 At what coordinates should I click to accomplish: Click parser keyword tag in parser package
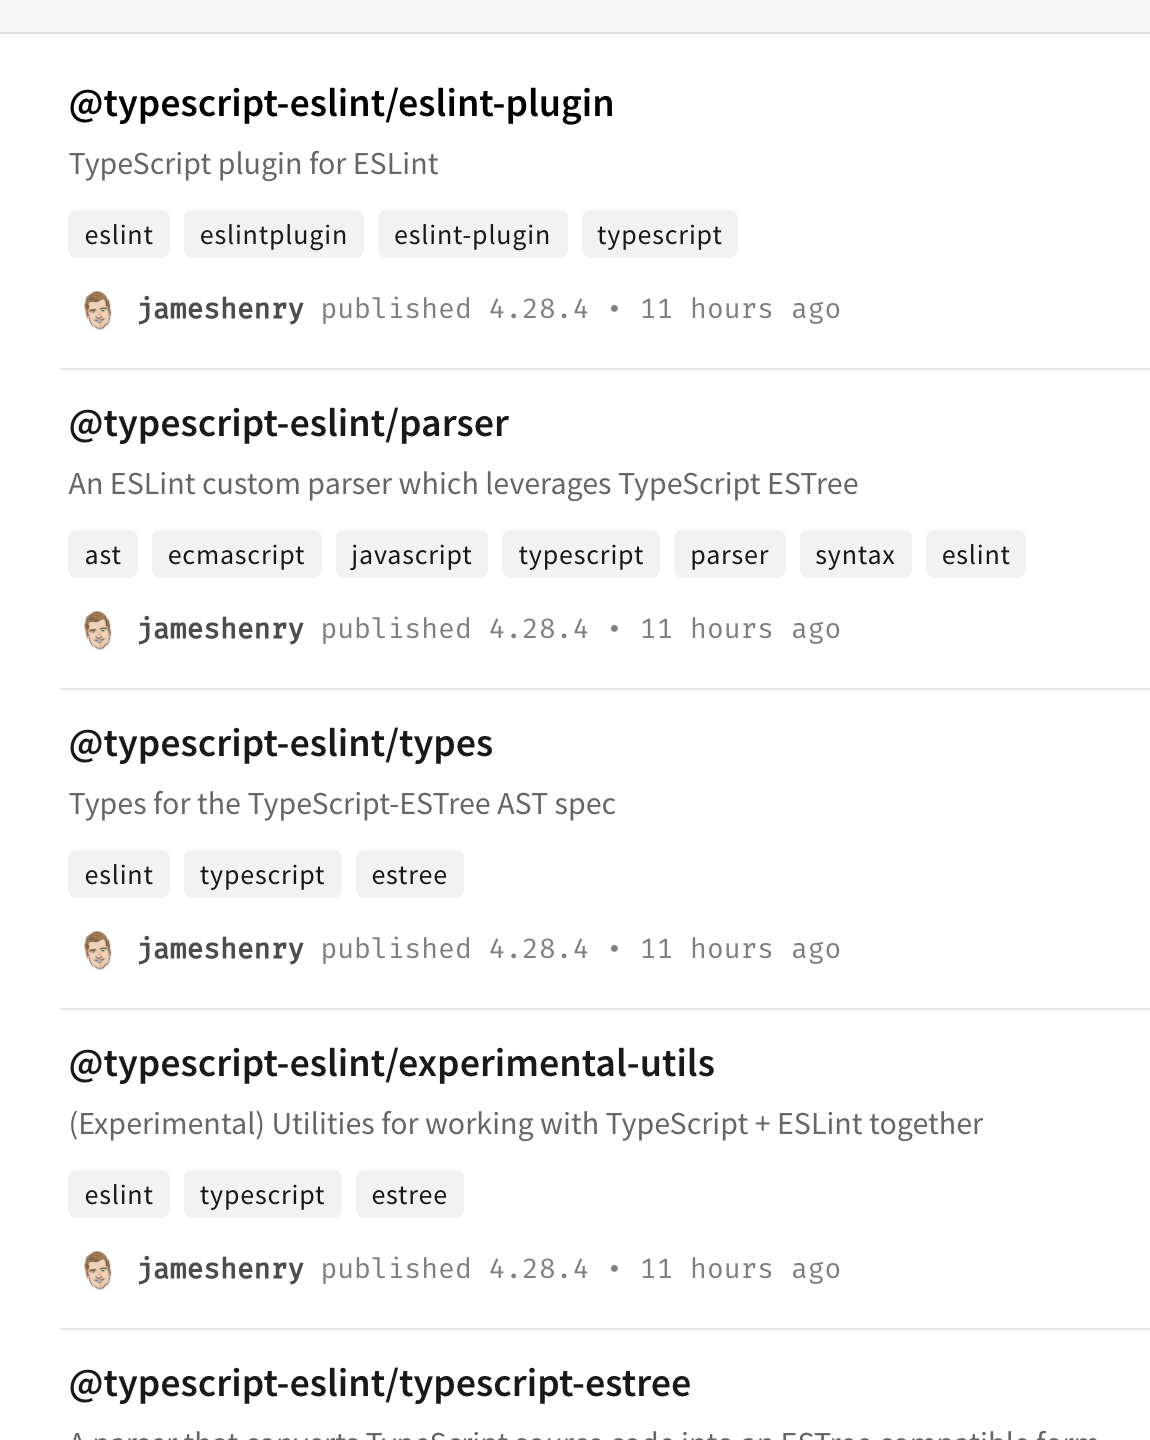click(729, 555)
